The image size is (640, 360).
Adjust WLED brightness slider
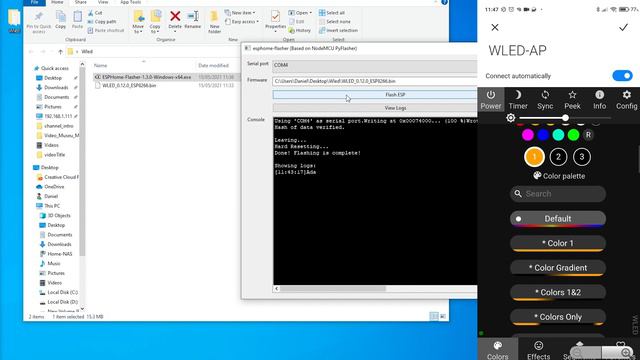click(565, 118)
